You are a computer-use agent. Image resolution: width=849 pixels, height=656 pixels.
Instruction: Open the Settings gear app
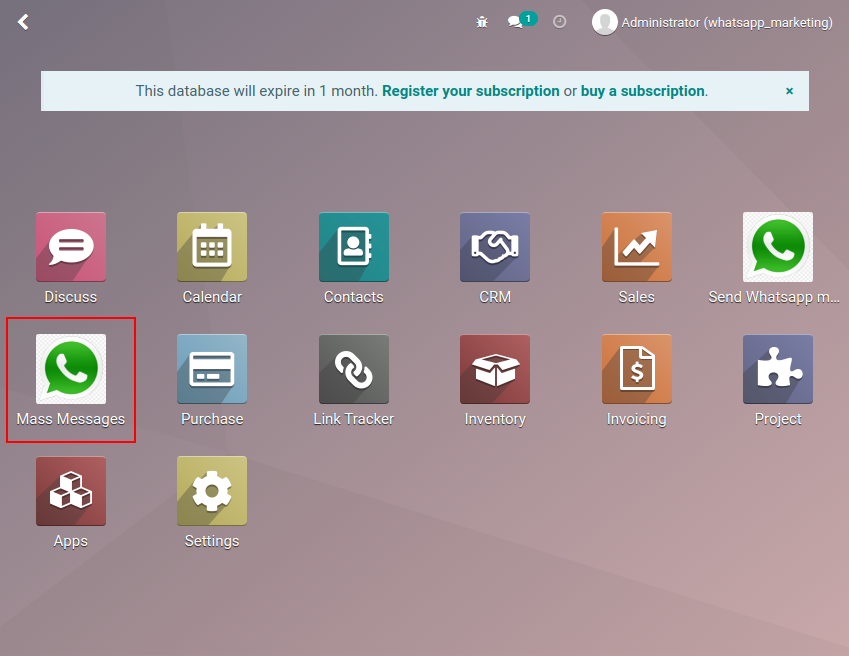coord(212,491)
